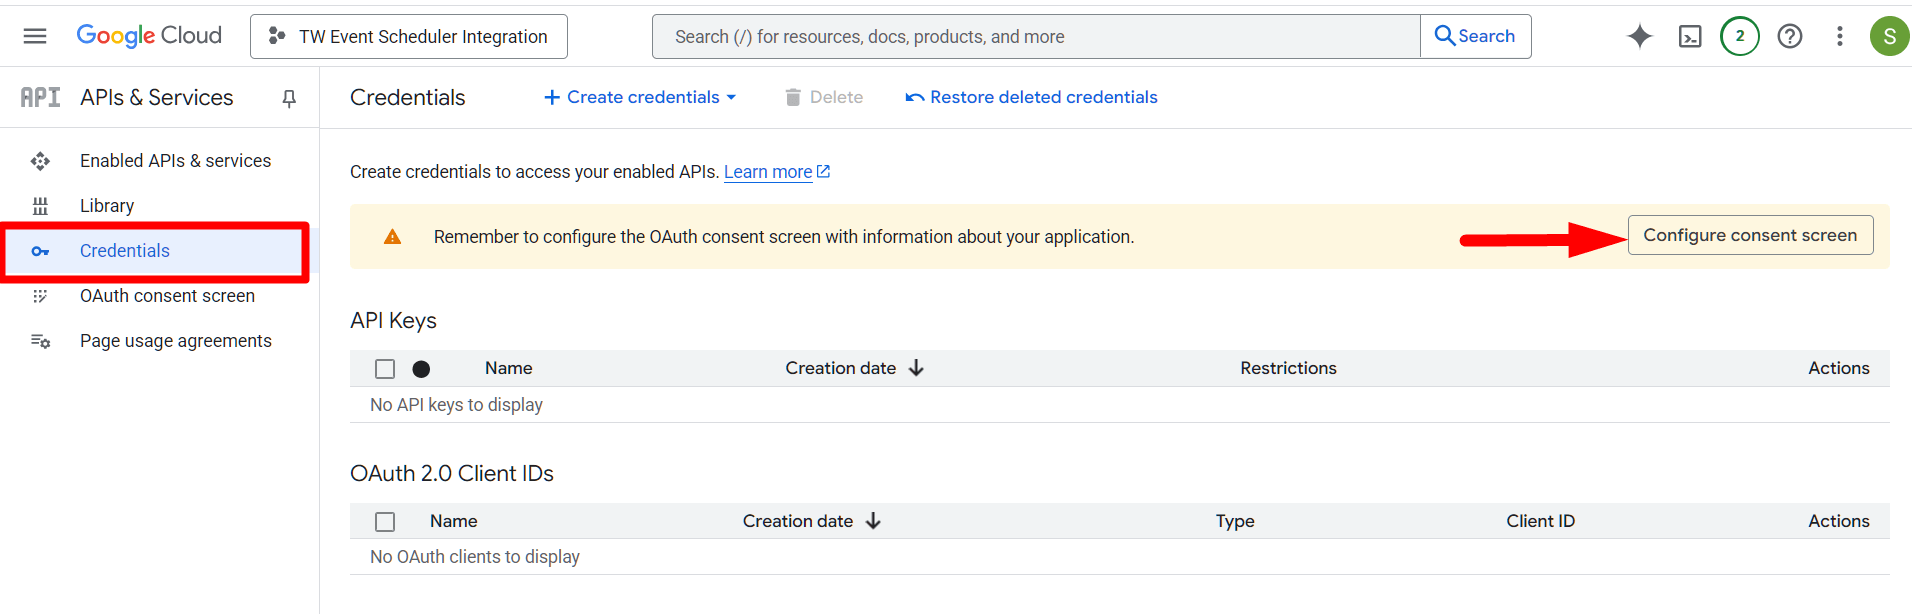Click the Client ID column header

point(1540,521)
